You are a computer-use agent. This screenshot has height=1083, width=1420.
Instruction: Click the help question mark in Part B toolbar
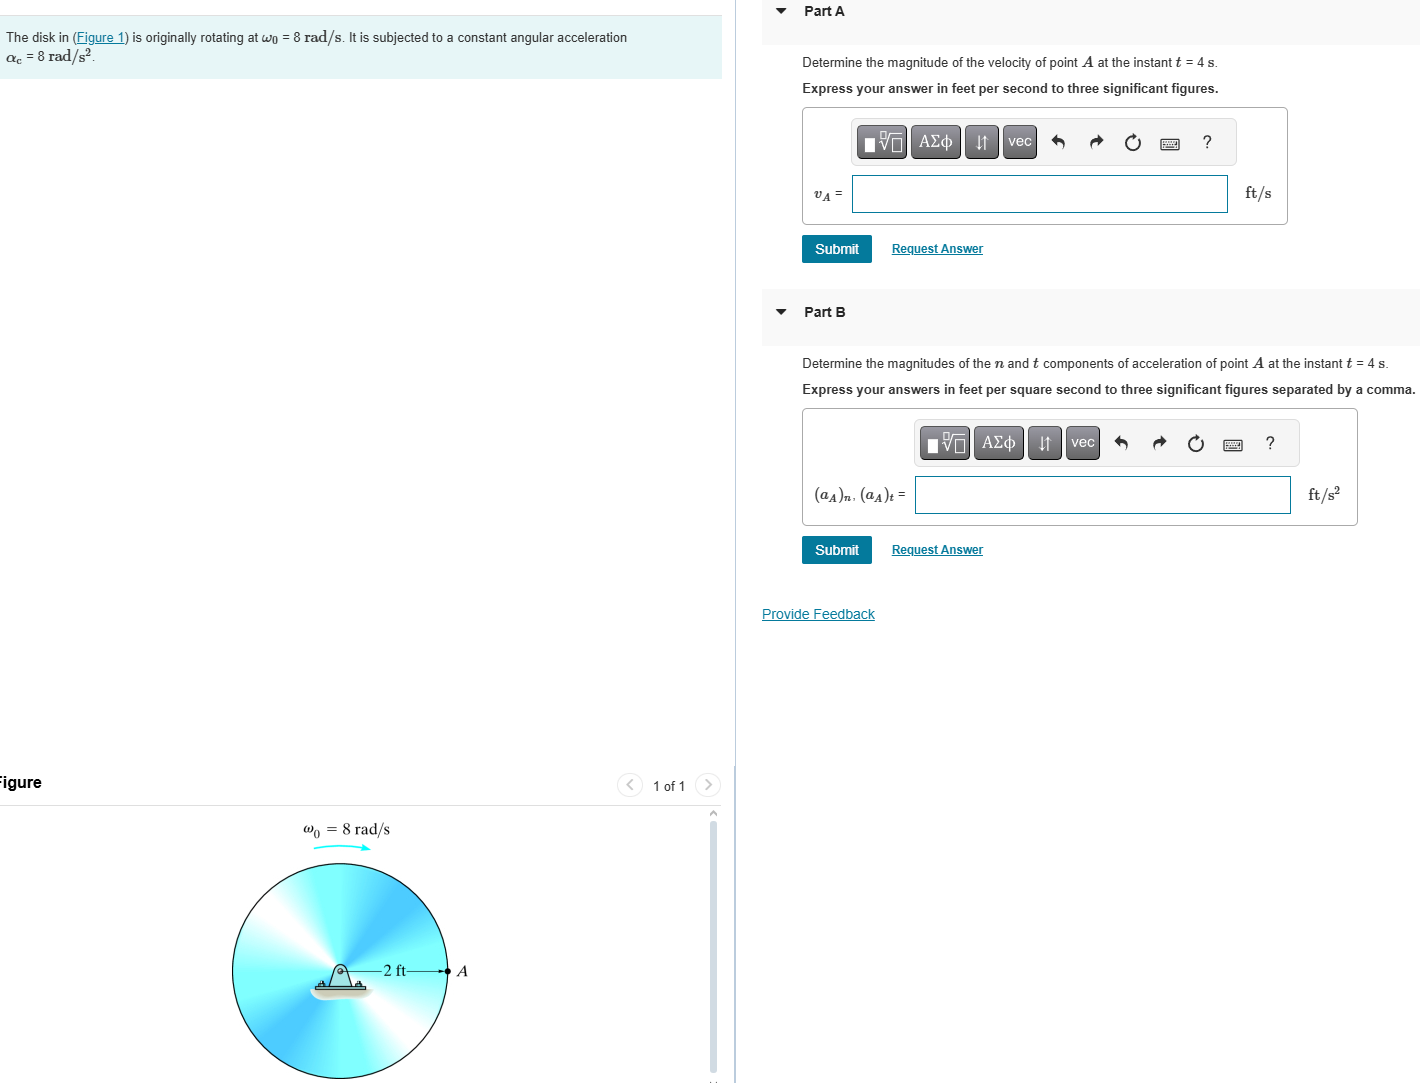1269,443
